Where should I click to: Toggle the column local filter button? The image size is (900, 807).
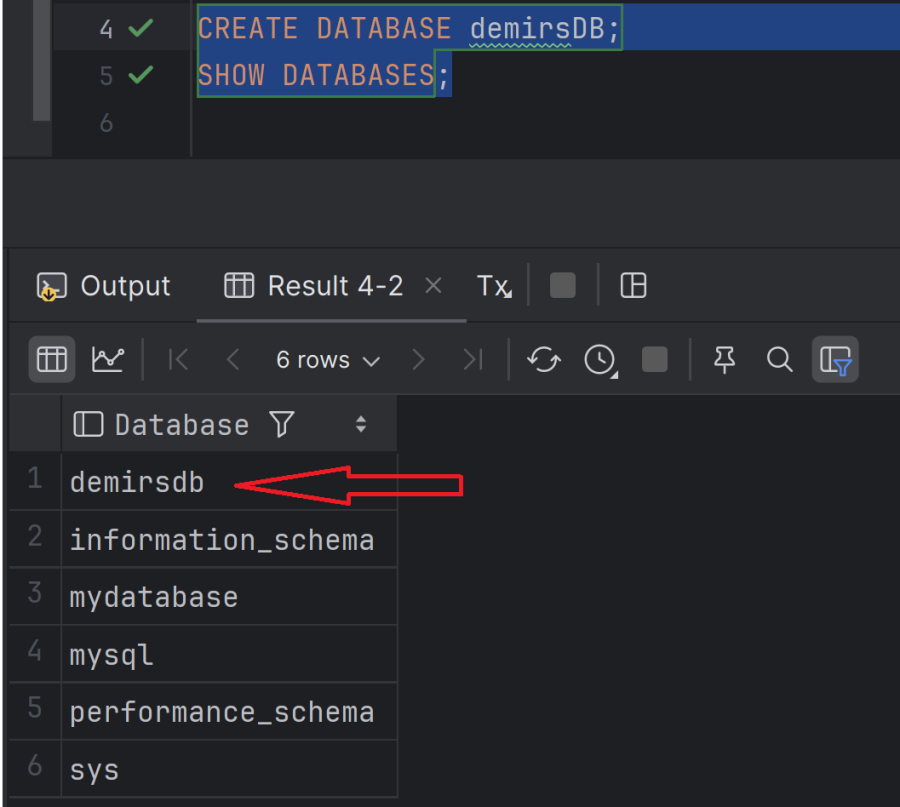835,360
